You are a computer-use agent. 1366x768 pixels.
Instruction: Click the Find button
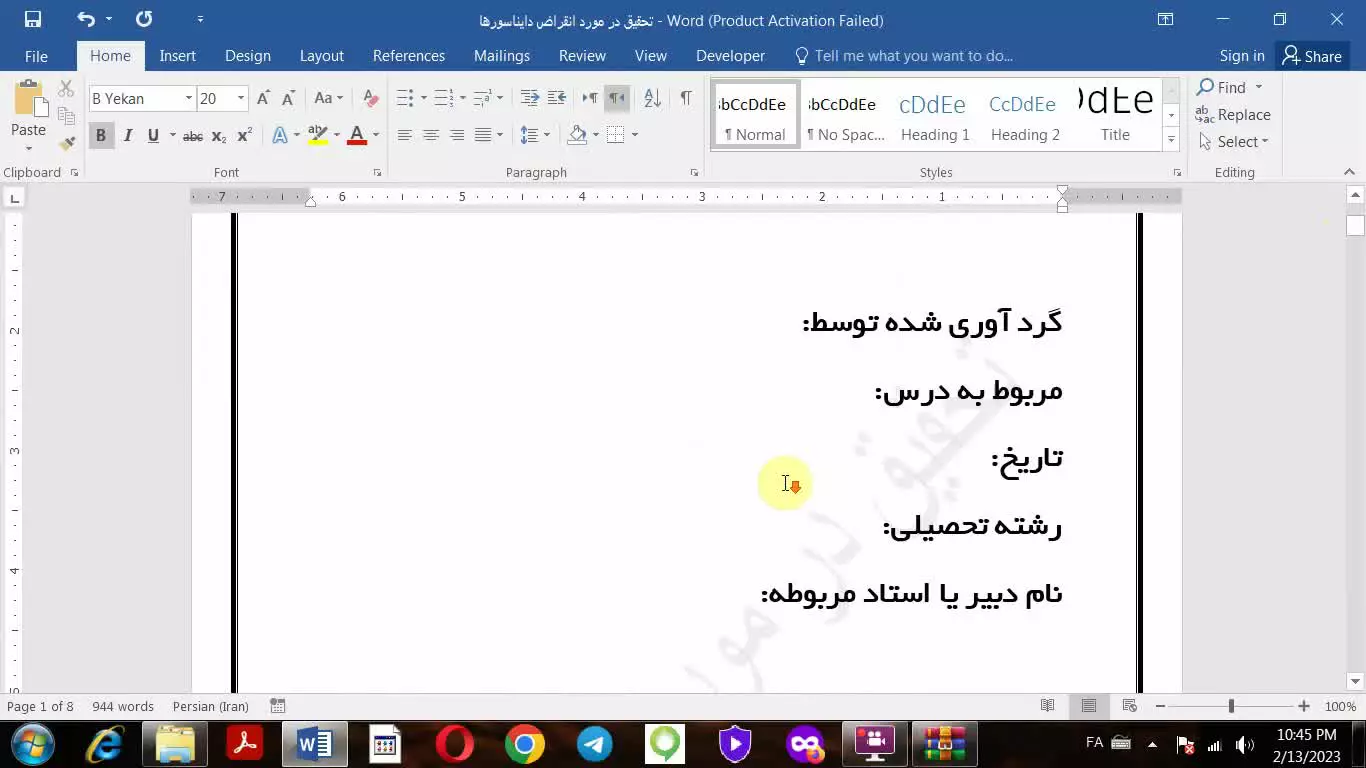(x=1222, y=88)
